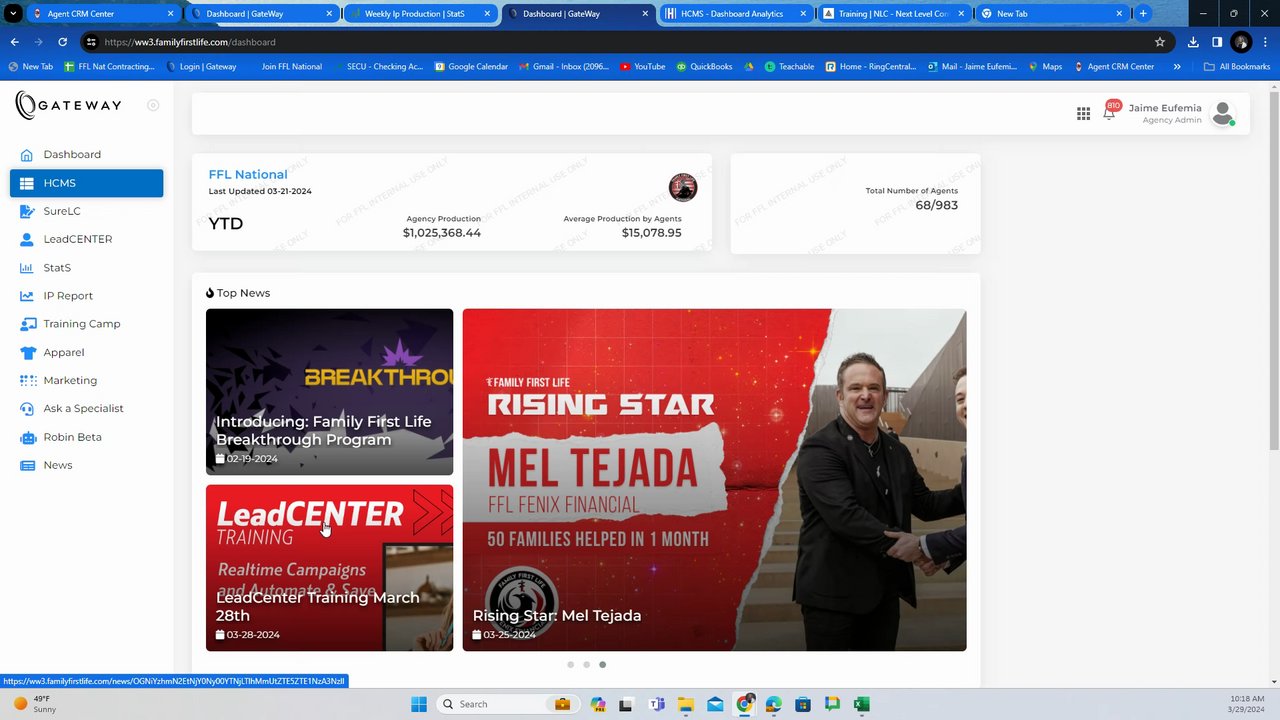Click the page vertical scrollbar

click(x=1274, y=270)
